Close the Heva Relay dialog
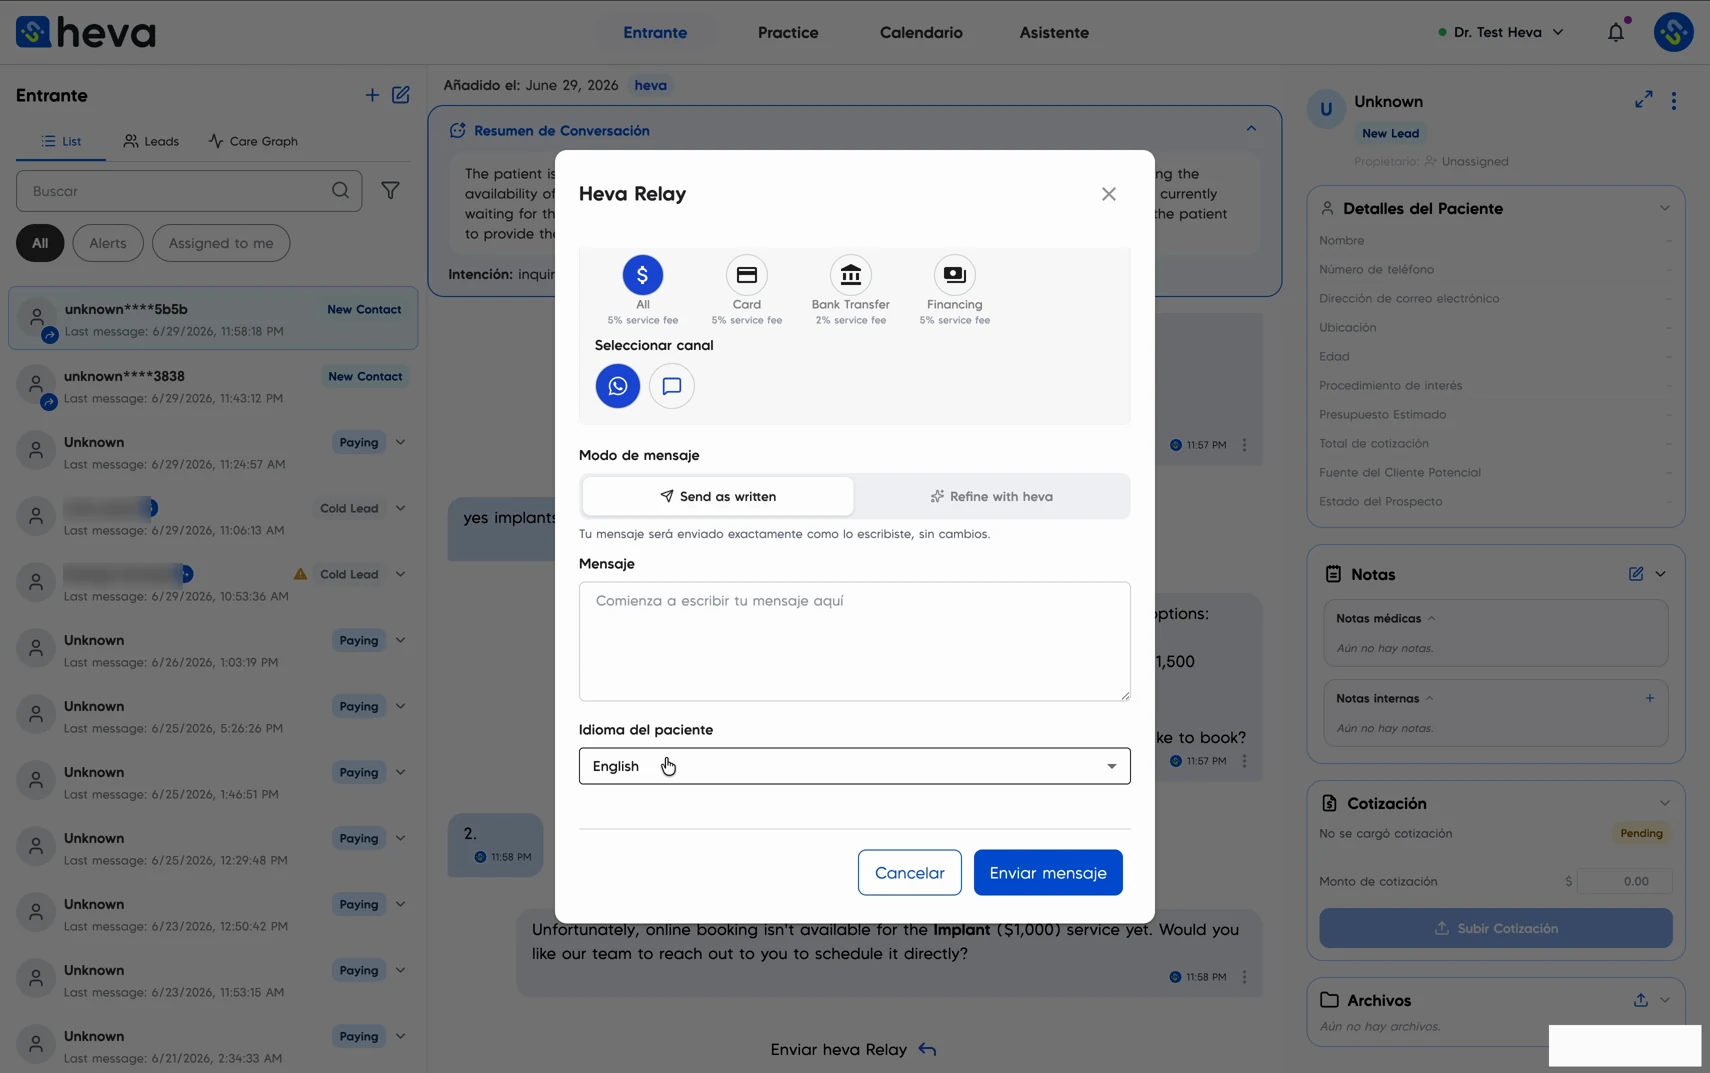 pos(1109,194)
